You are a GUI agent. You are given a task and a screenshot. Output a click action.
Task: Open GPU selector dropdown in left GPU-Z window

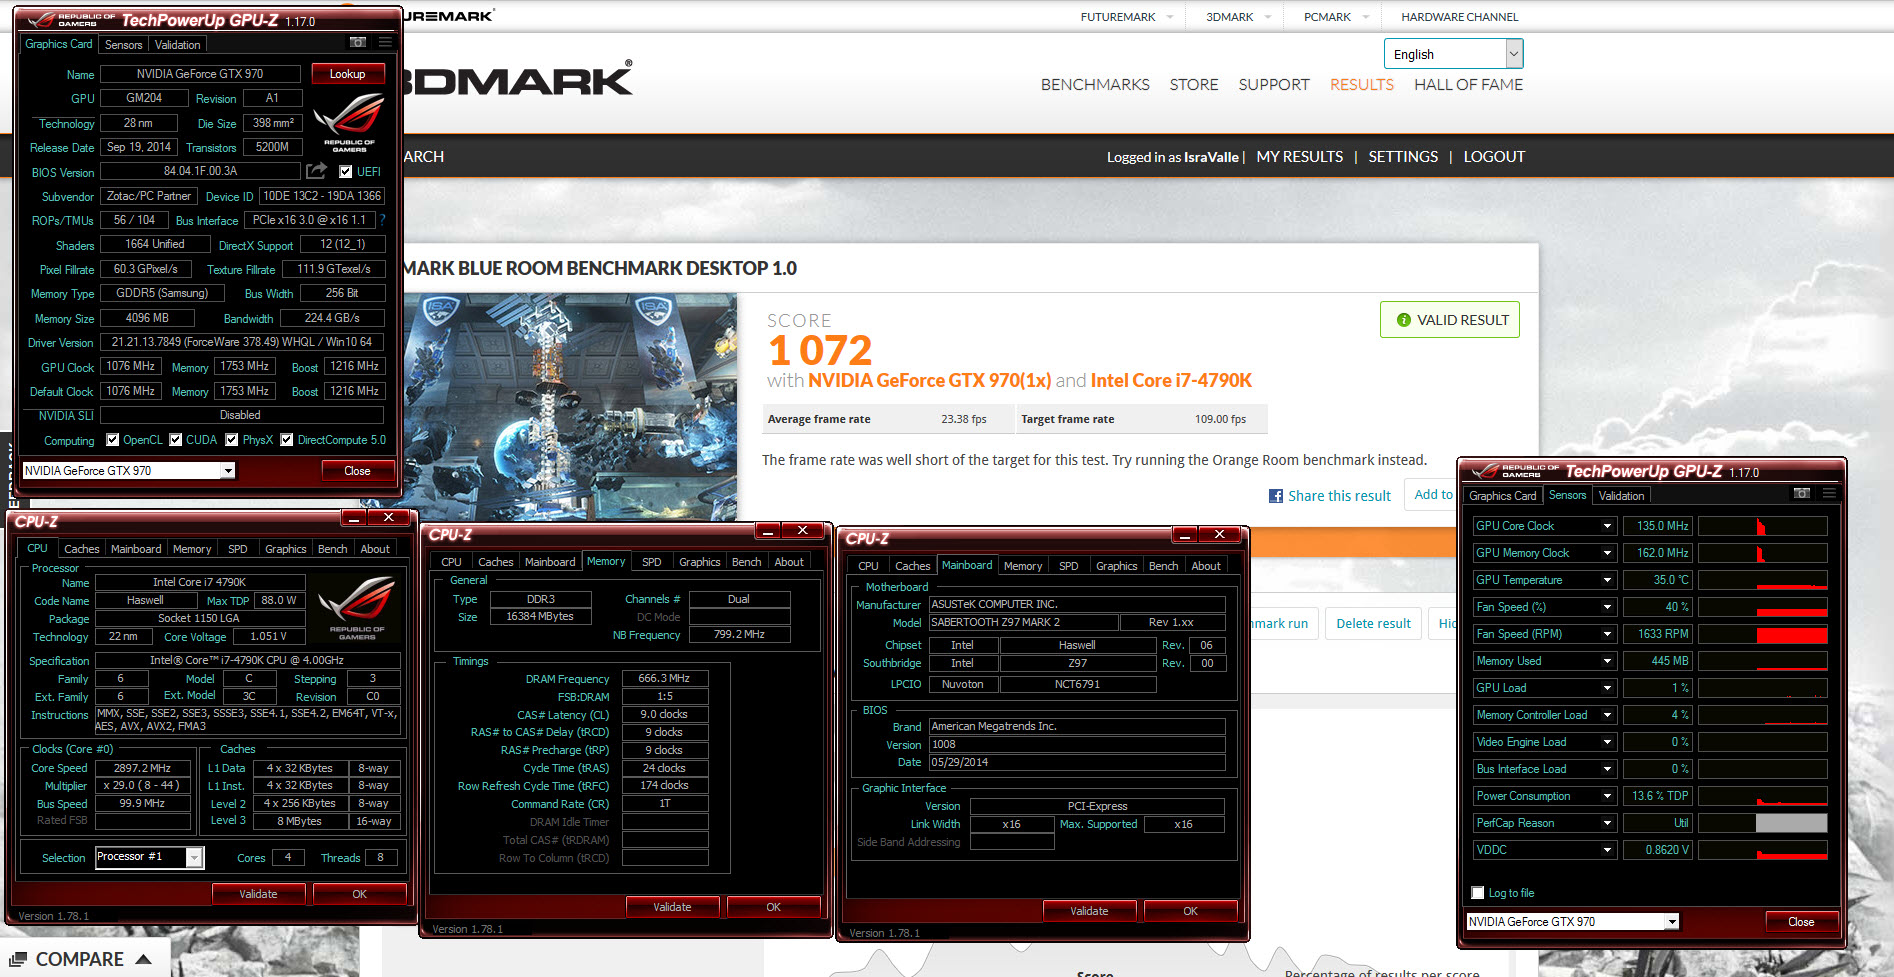tap(229, 471)
